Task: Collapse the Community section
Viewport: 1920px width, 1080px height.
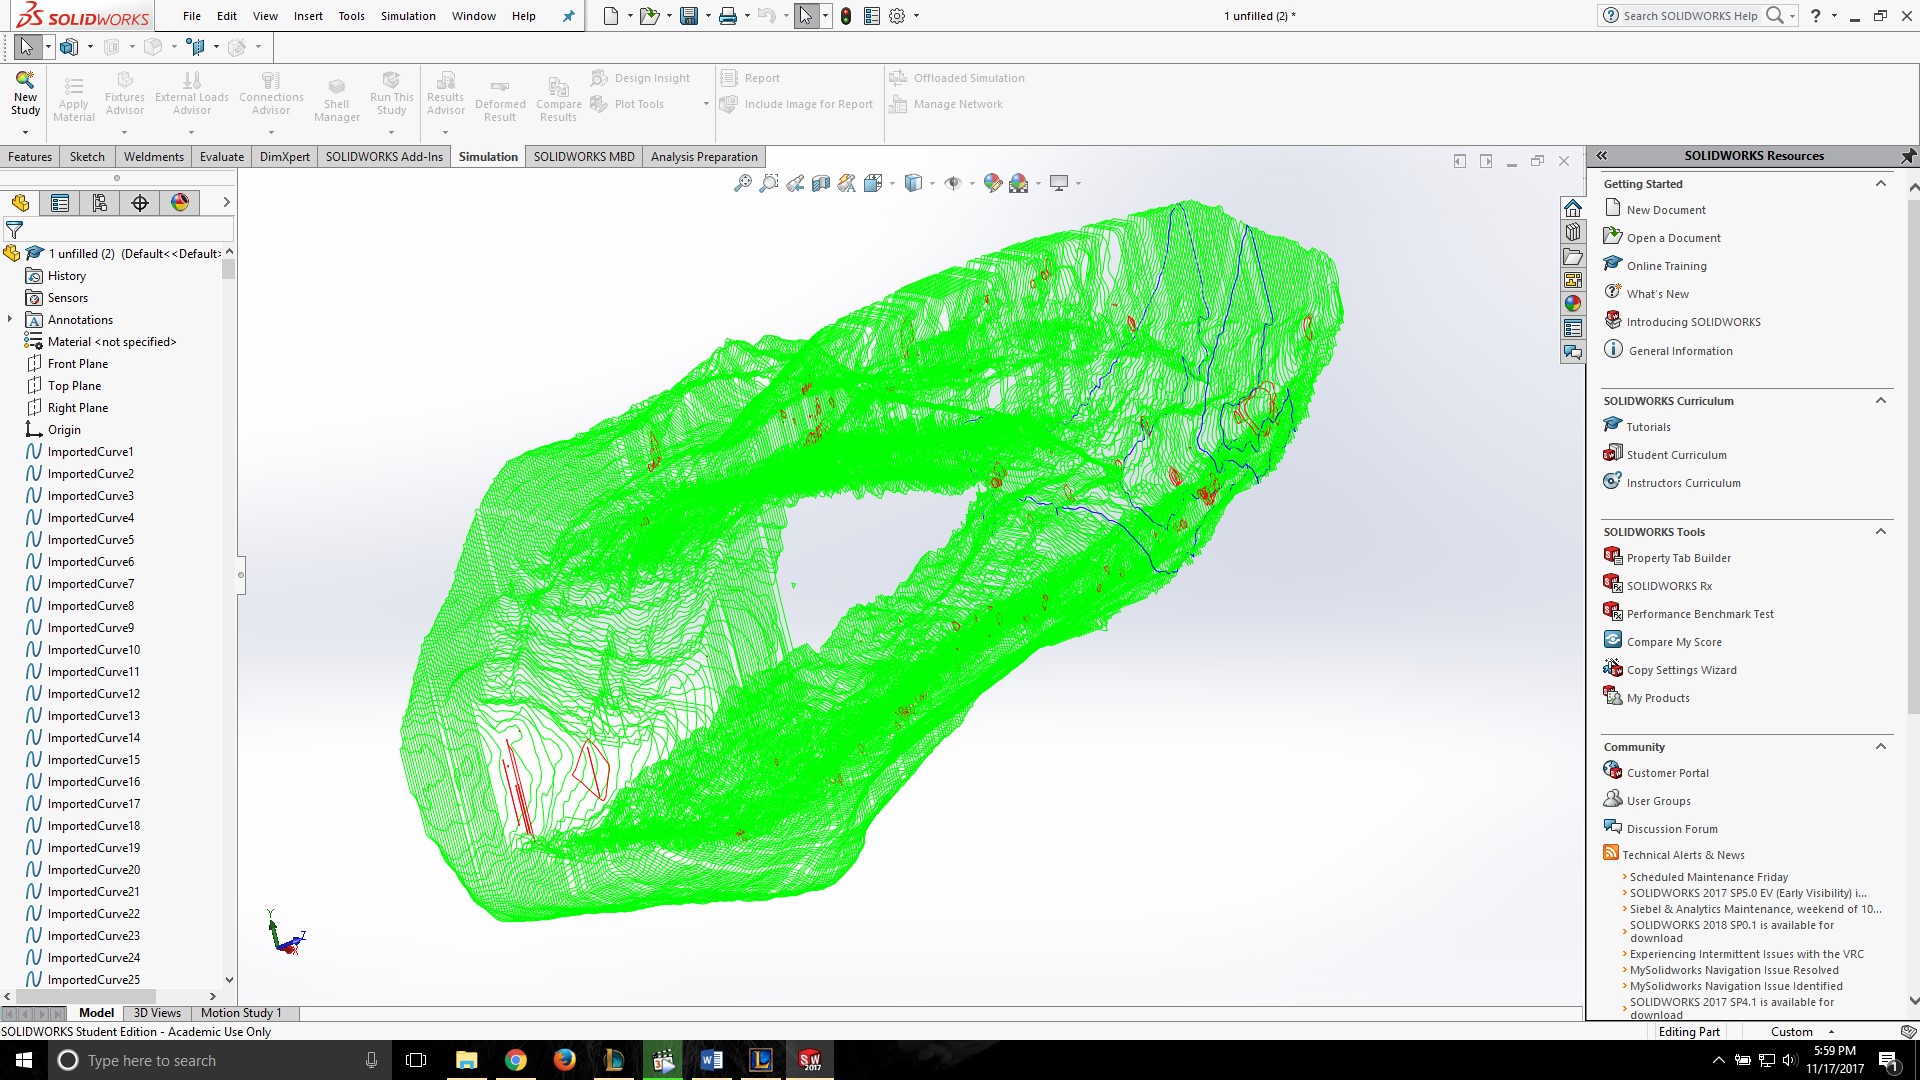Action: 1881,746
